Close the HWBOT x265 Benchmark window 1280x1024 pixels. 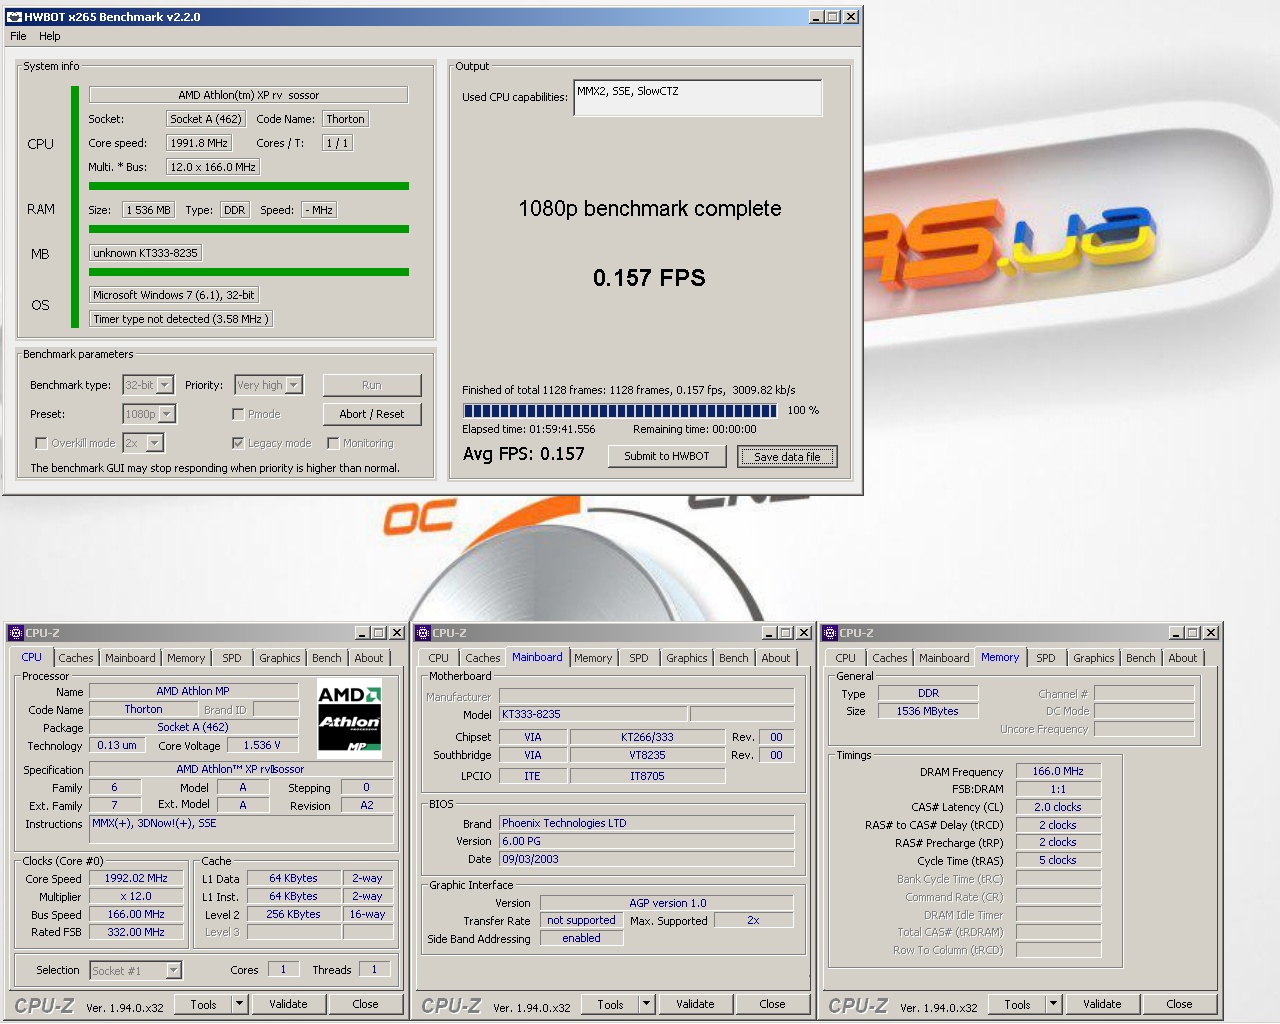pos(851,17)
